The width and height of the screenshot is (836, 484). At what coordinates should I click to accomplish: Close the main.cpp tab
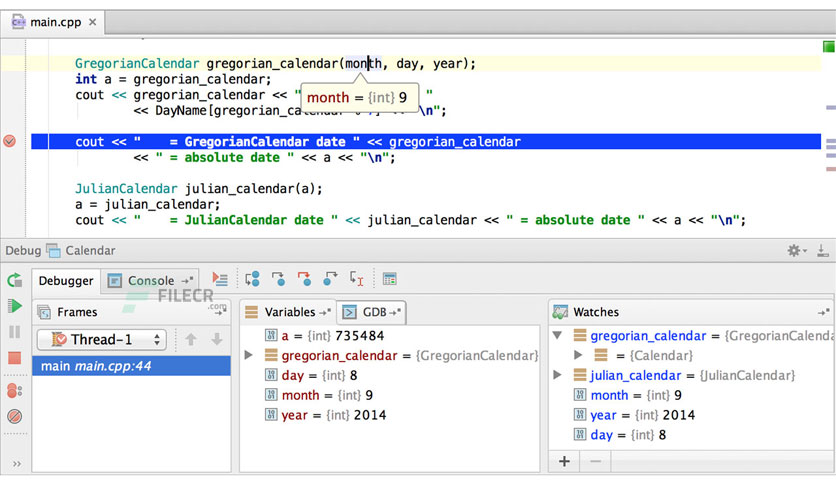point(93,22)
